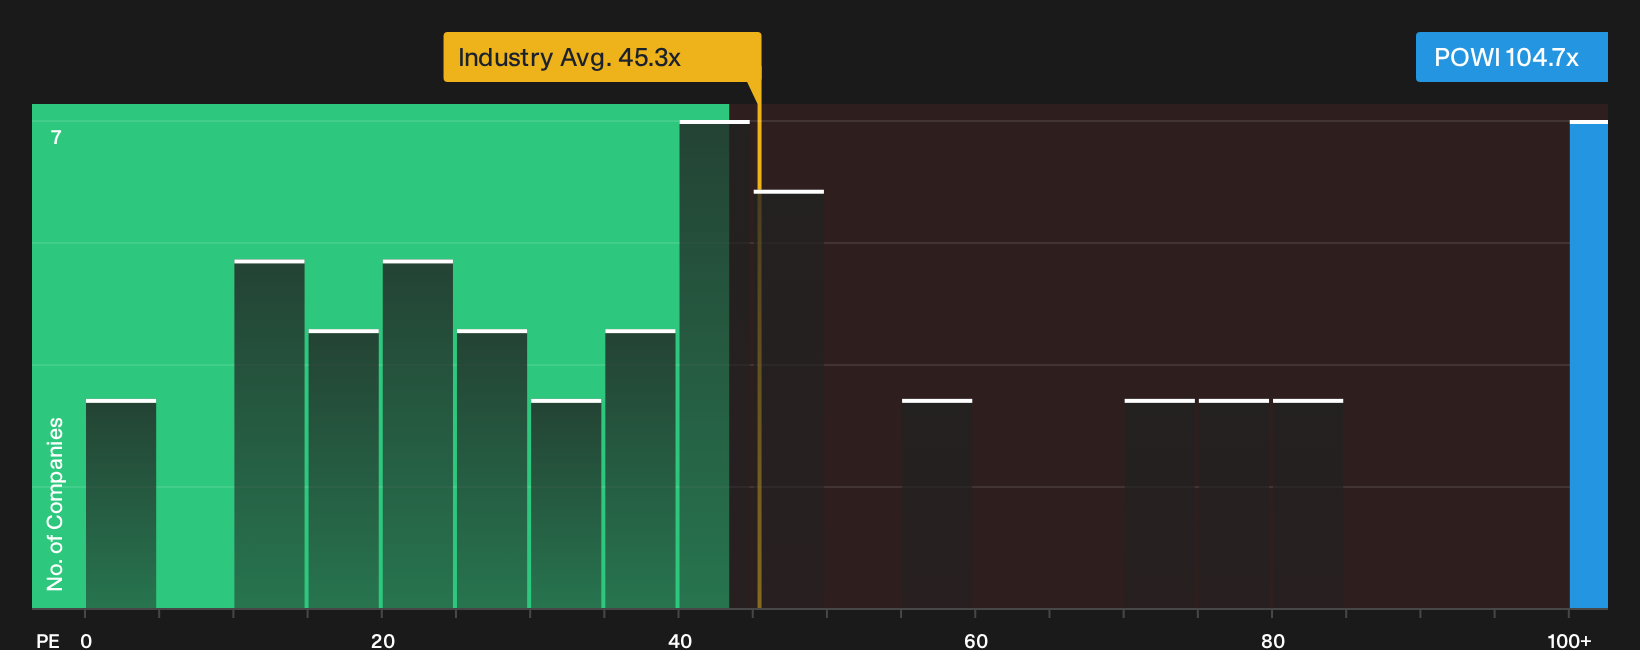Click the tallest bar at PE 40–45

[x=714, y=364]
